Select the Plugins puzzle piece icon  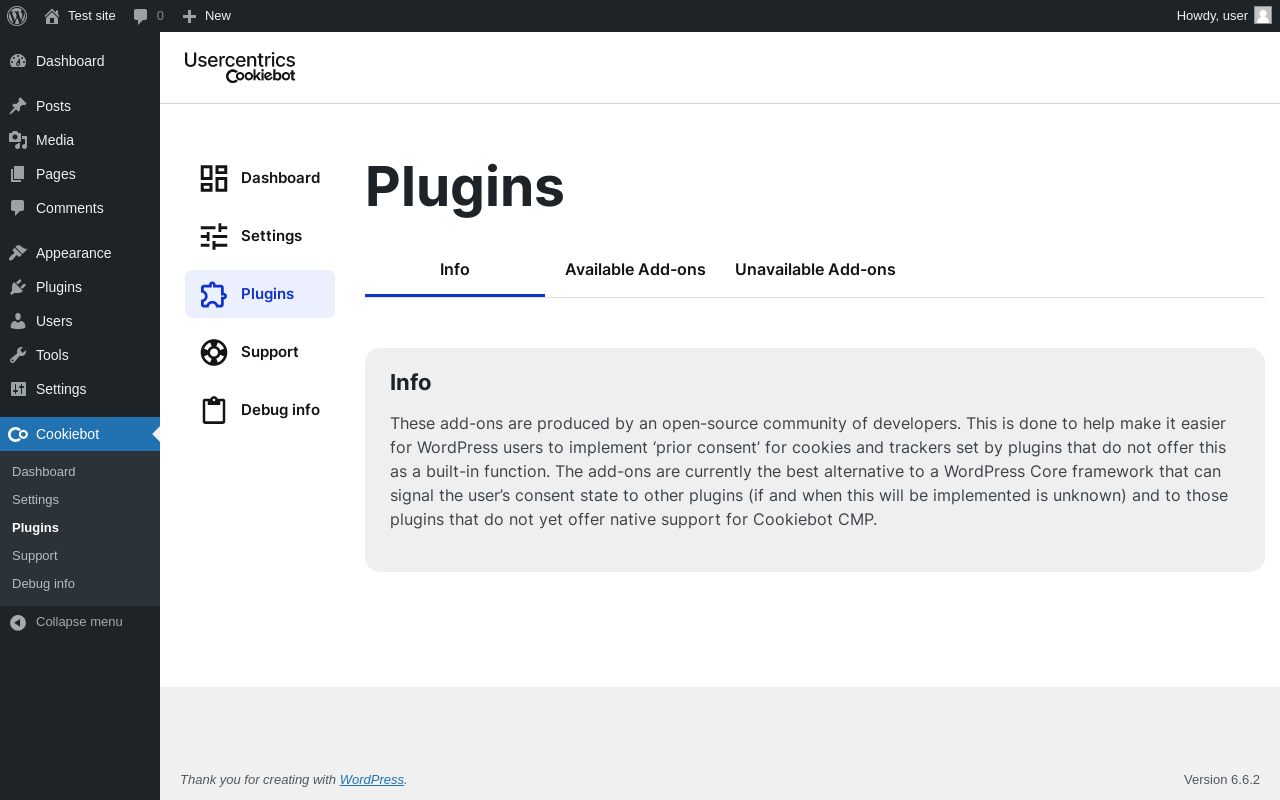click(214, 294)
